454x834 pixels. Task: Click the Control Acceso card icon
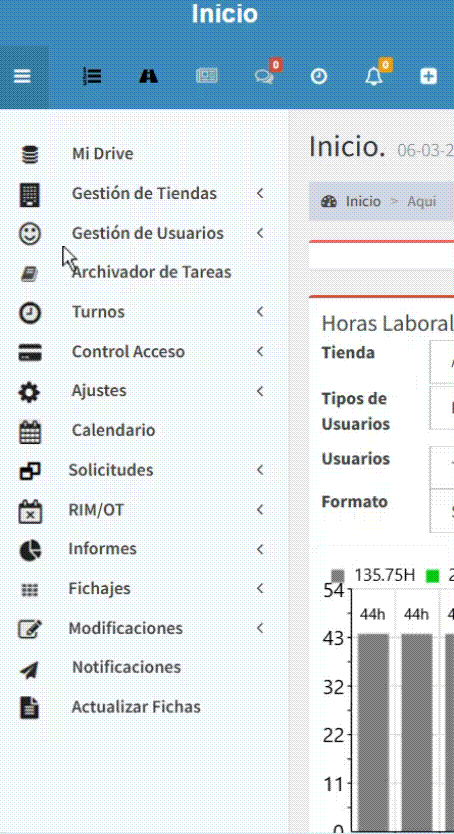(30, 352)
